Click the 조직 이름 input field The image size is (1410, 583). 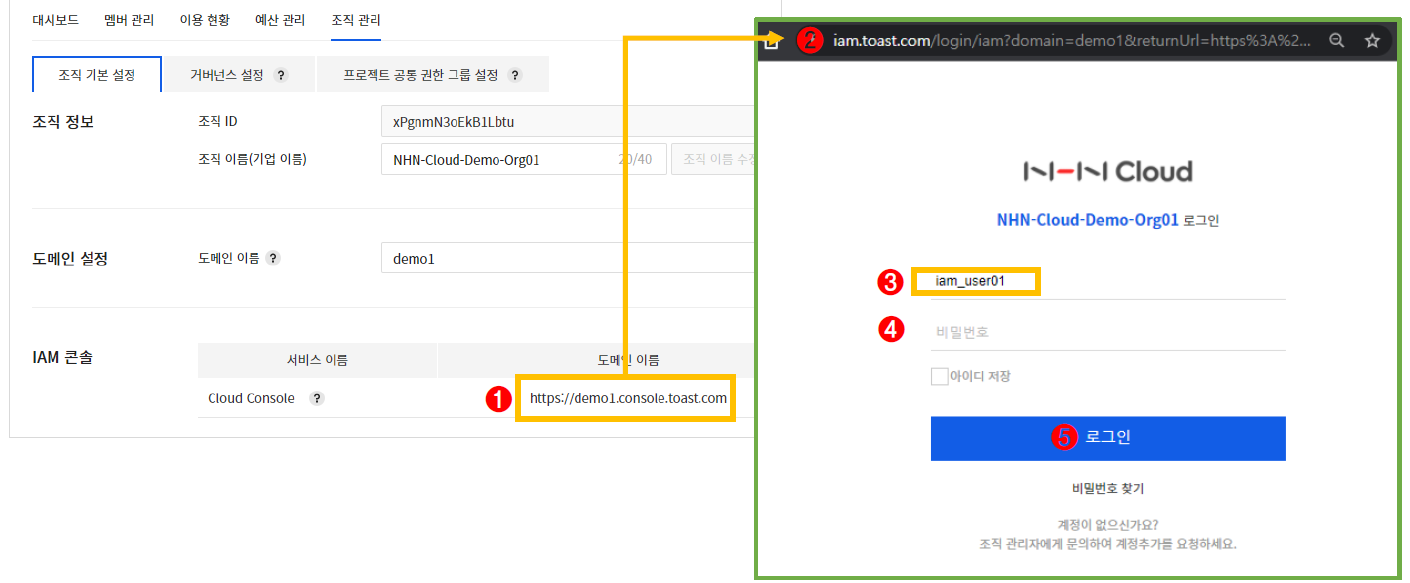click(523, 159)
